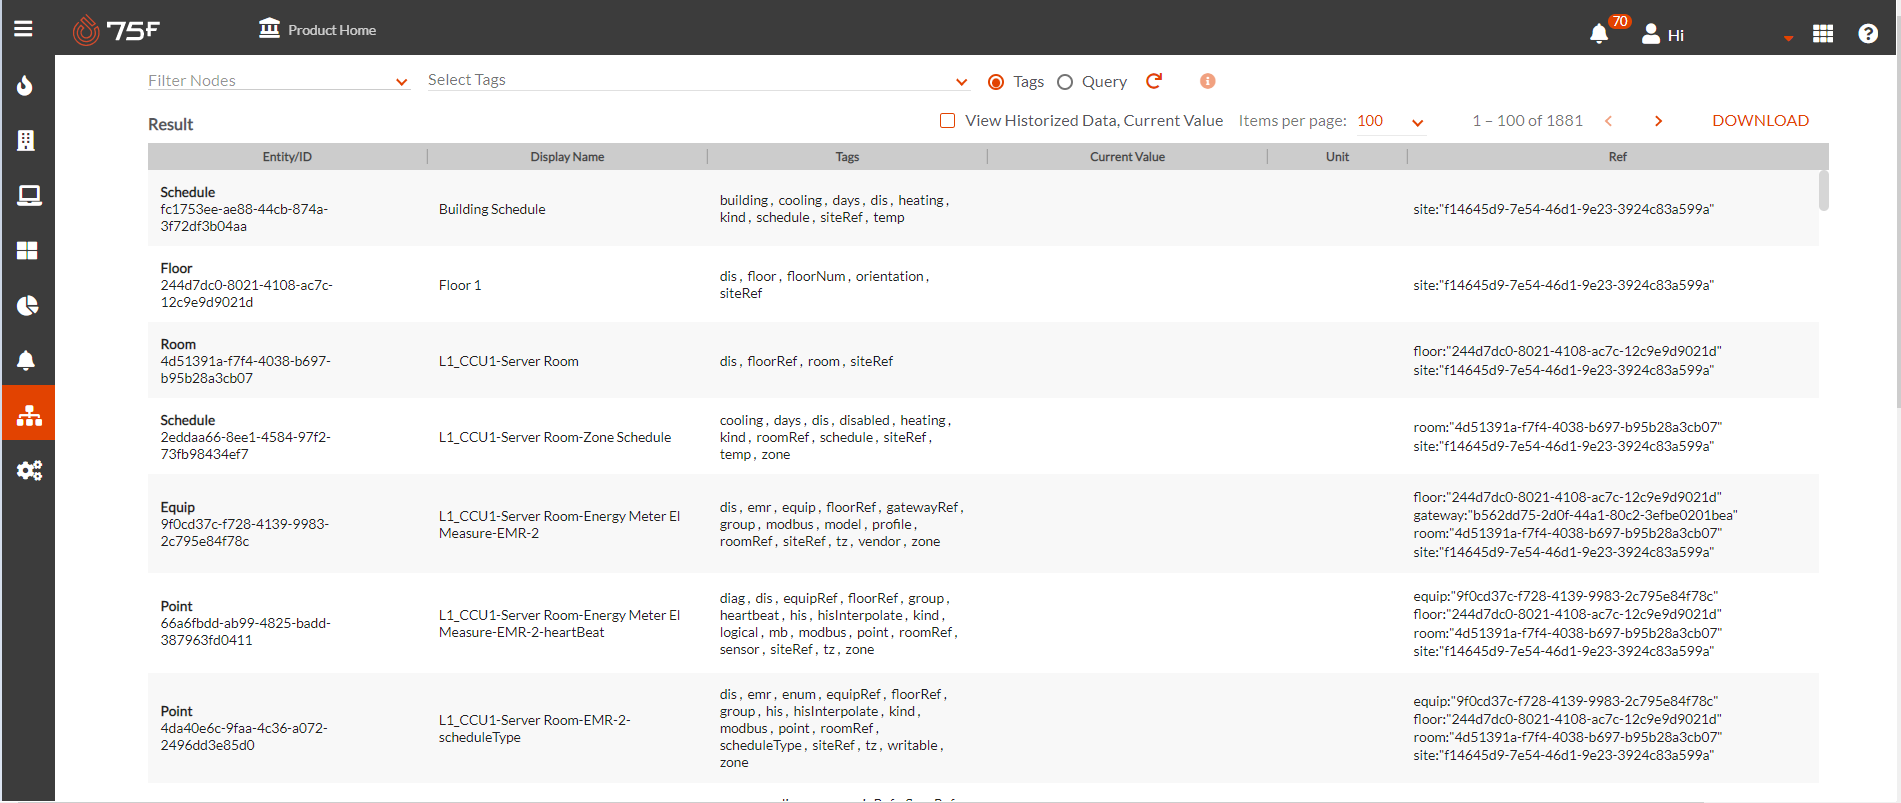Click the results table vertical scrollbar
Screen dimensions: 1901x803
click(x=1823, y=190)
